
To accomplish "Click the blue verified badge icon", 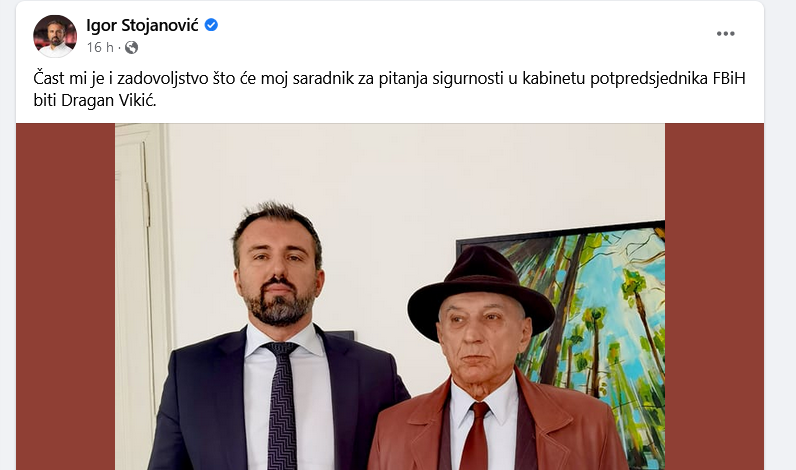I will click(x=211, y=25).
